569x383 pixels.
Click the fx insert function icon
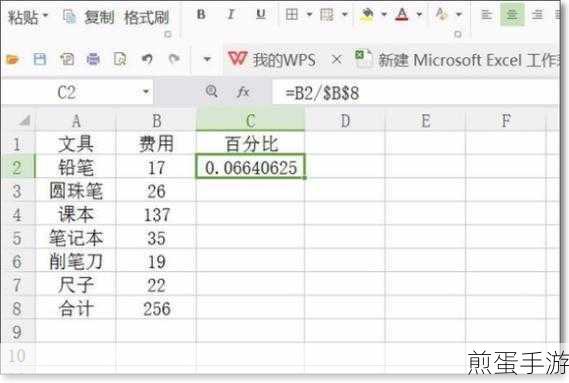243,92
